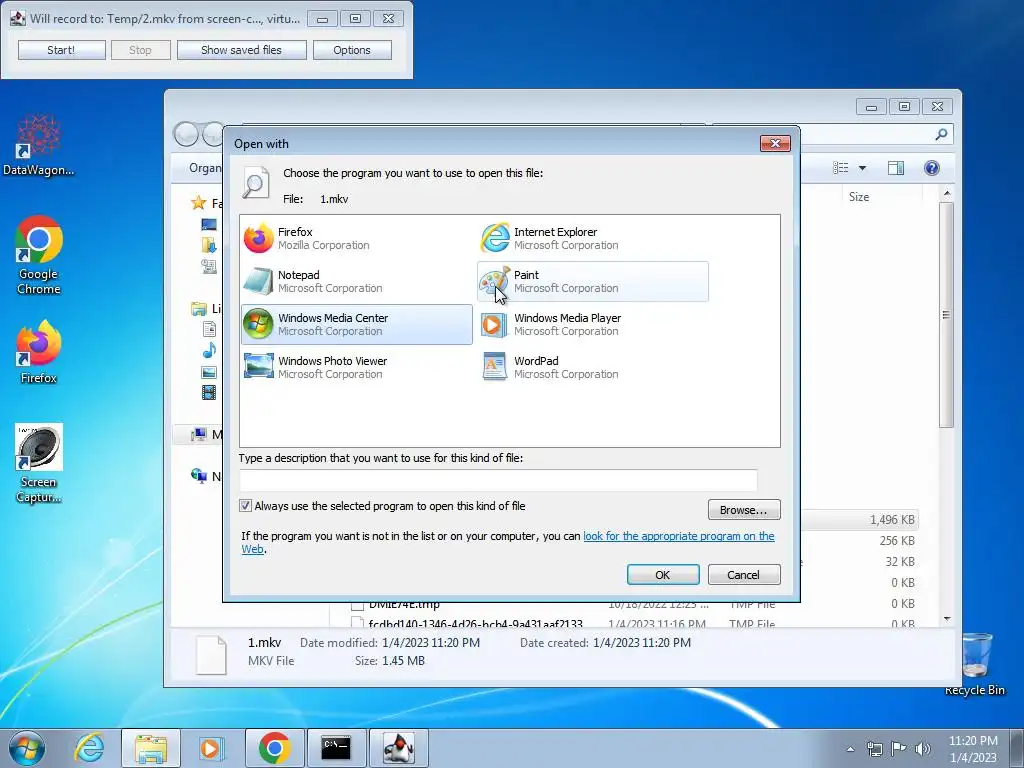Pick Paint to open 1.mkv

592,281
